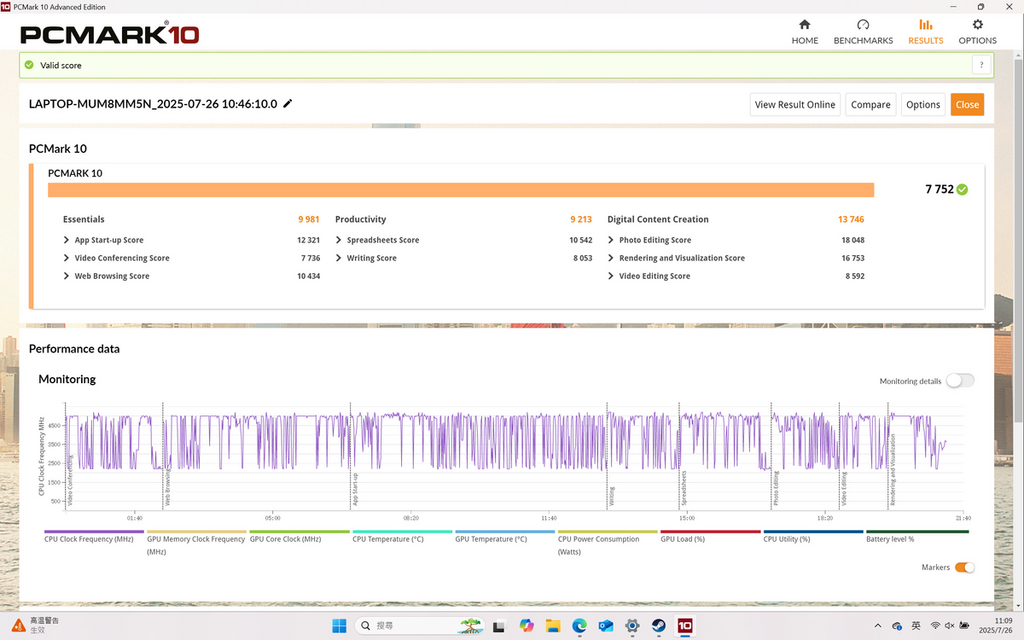The image size is (1024, 640).
Task: Click the App Start-up marker on chart
Action: point(355,490)
